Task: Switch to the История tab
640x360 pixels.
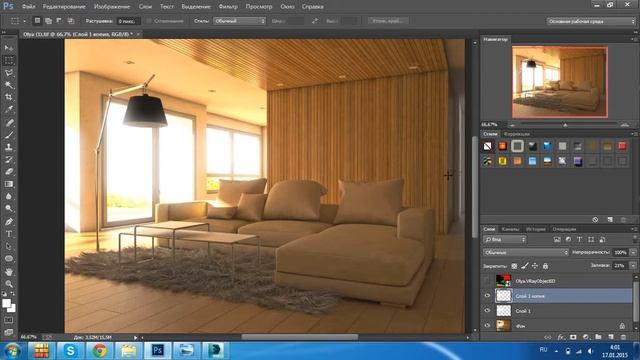Action: pos(536,229)
